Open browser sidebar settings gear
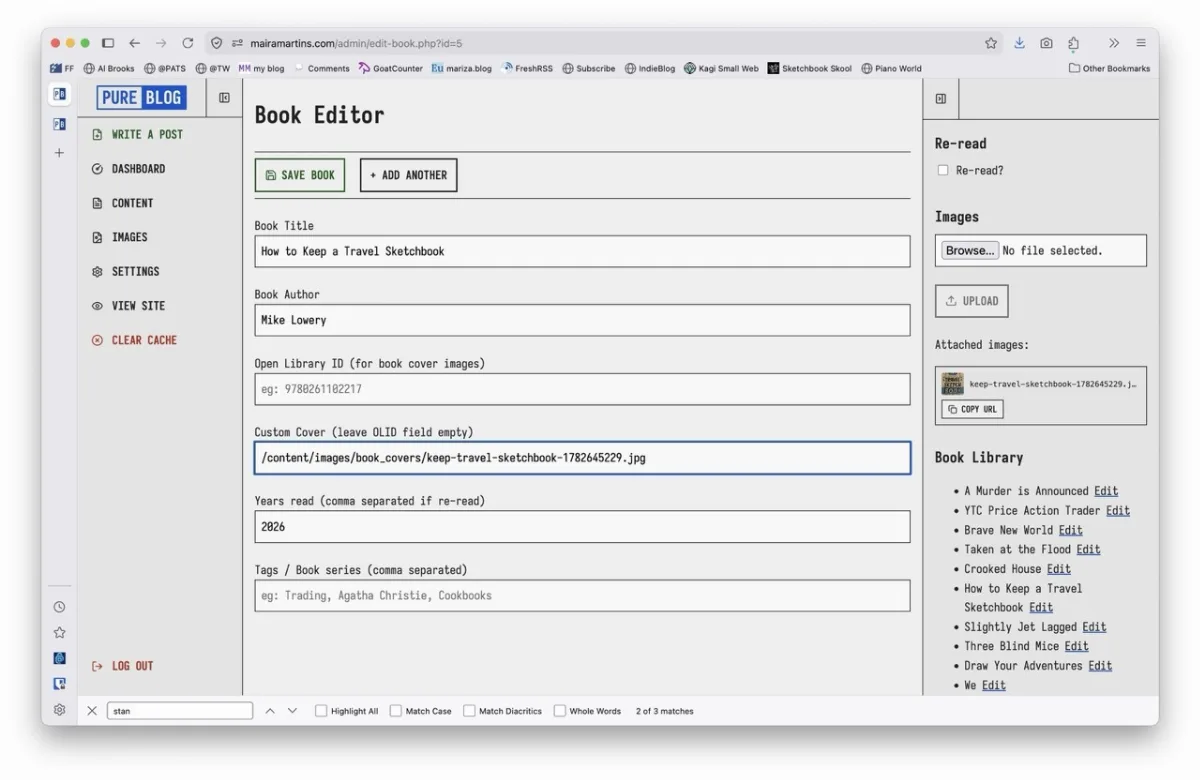The image size is (1200, 780). 59,710
